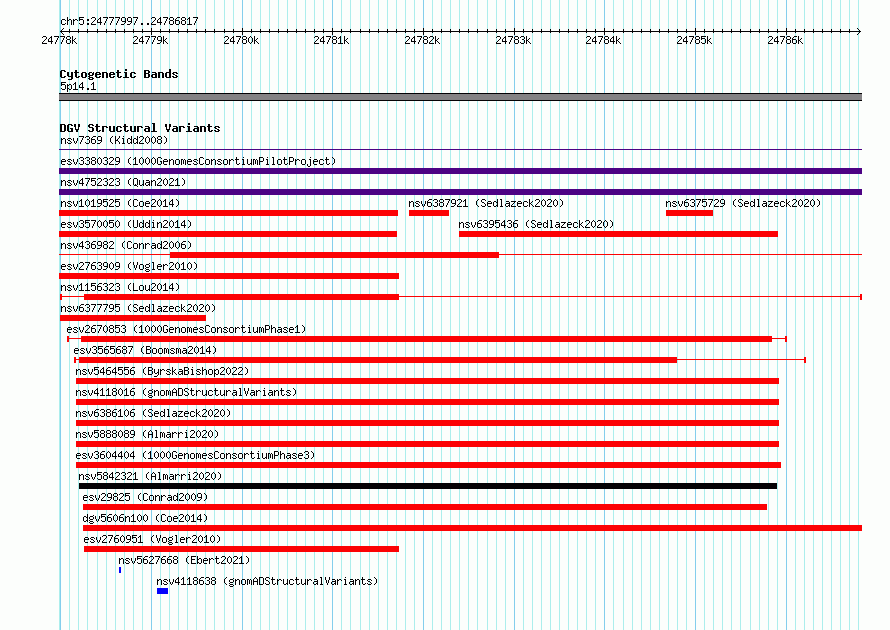
Task: Click the nsv6395436 (Sedlazeck2020) label
Action: pos(536,224)
